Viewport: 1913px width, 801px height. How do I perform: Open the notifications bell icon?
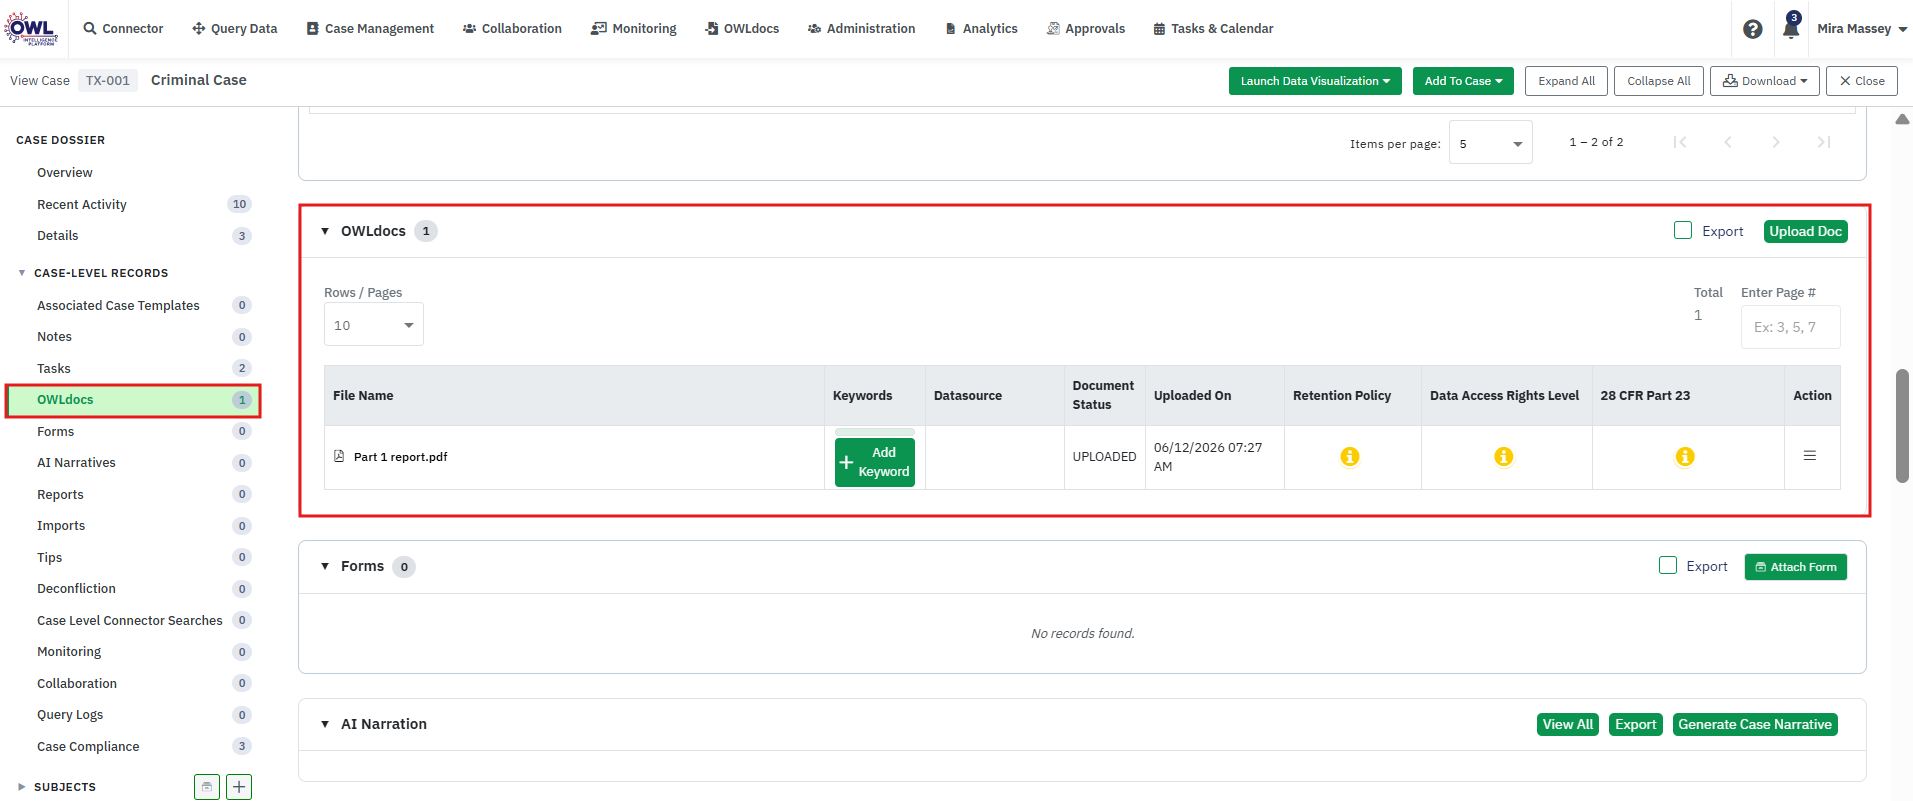pyautogui.click(x=1790, y=29)
